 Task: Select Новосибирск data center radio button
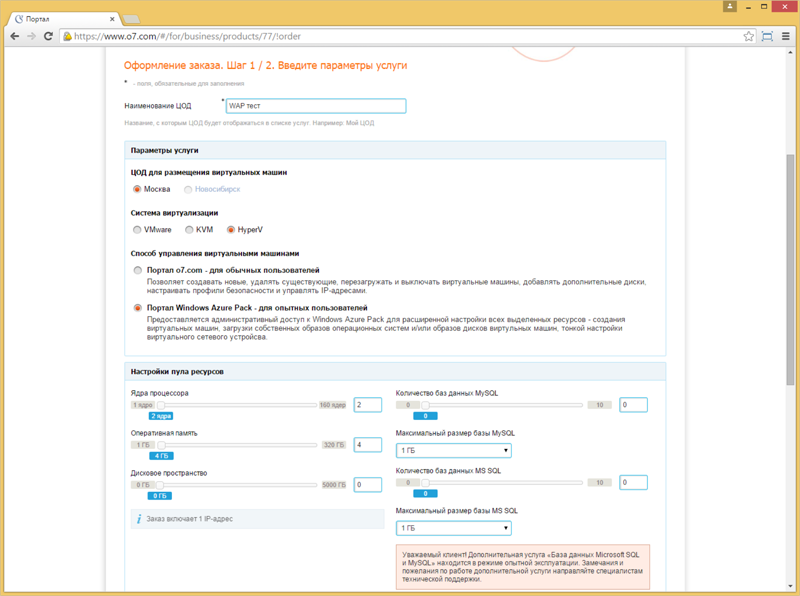(188, 189)
